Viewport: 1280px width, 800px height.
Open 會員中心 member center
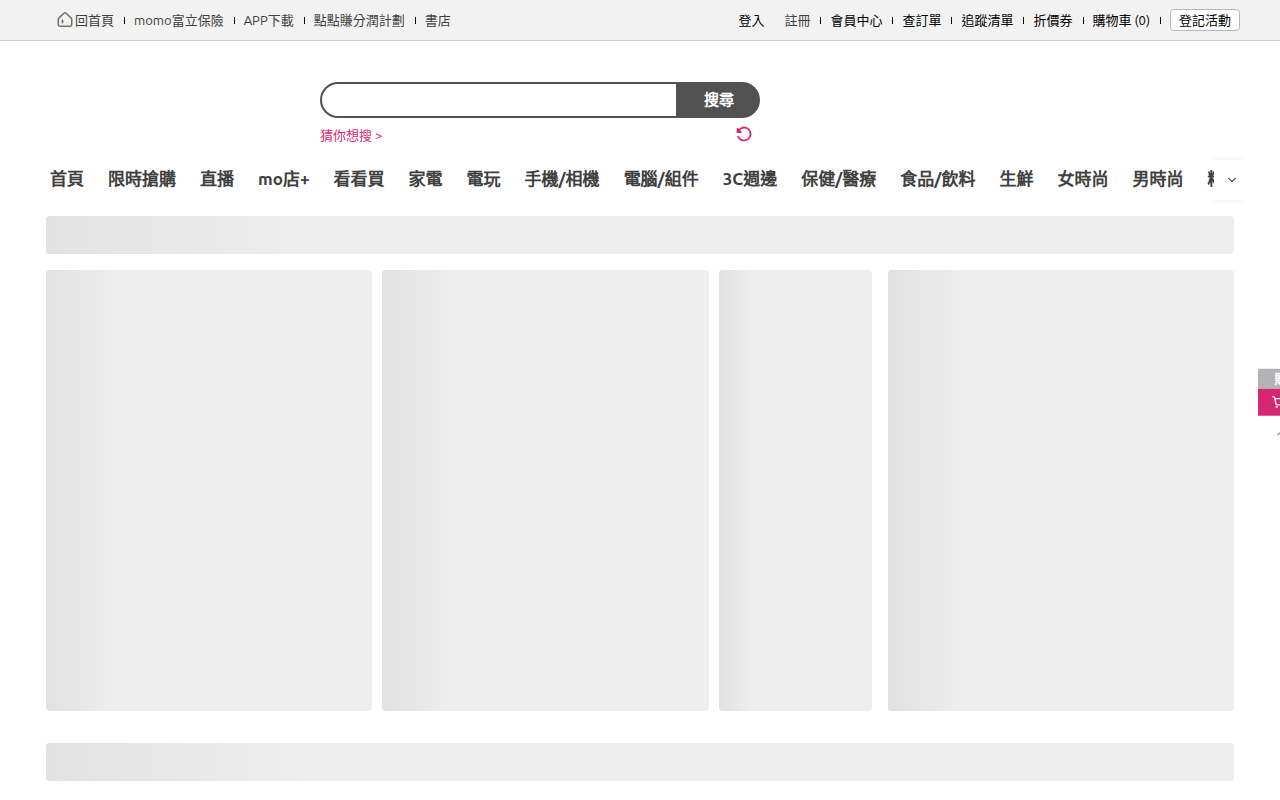point(856,20)
